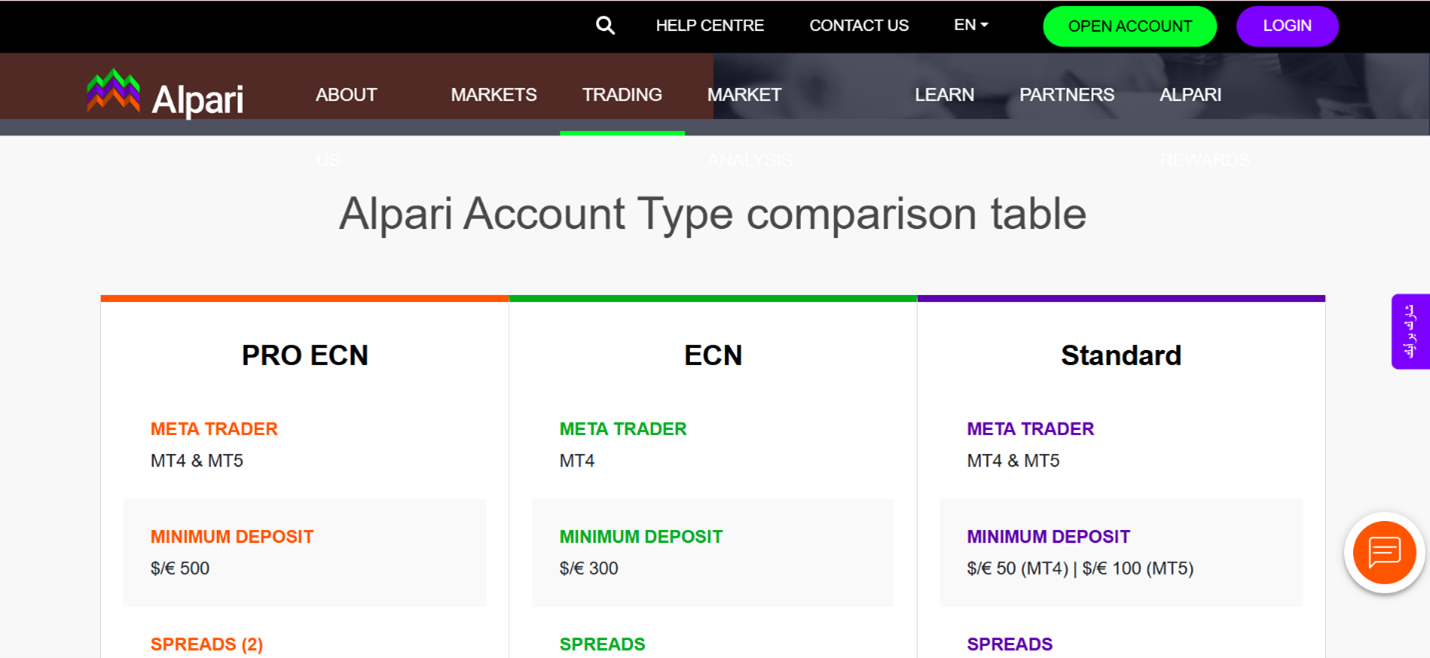Click the '$/€ 500' deposit value

180,569
